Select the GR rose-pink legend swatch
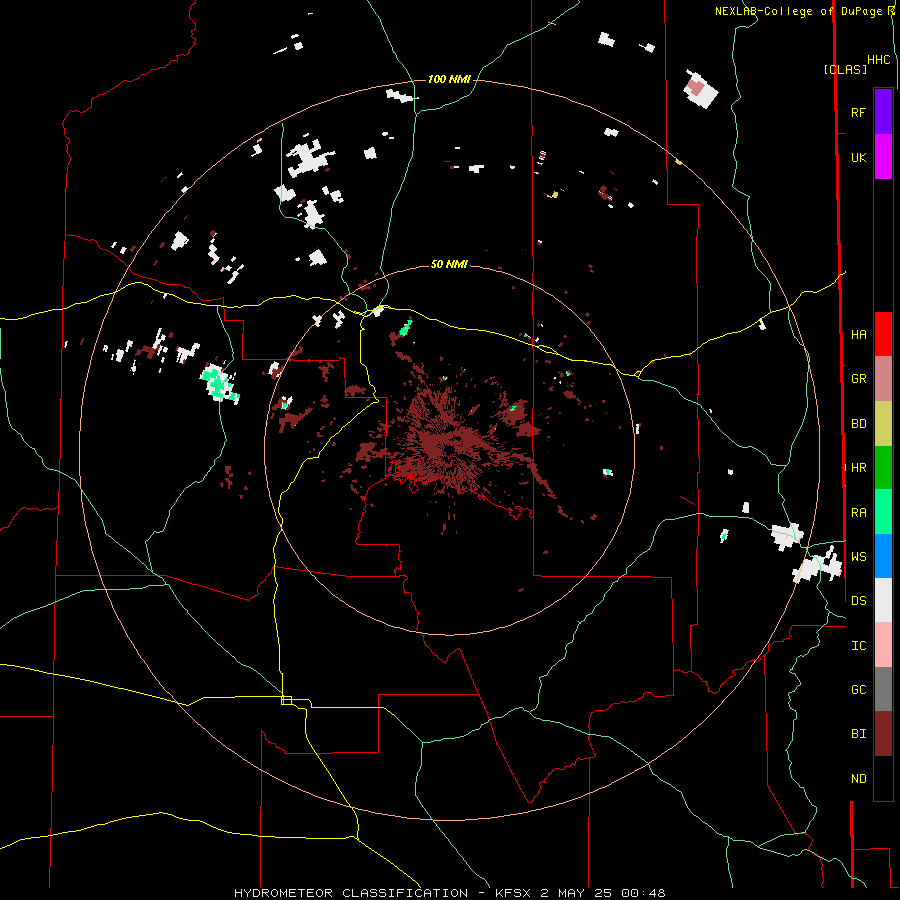Screen dimensions: 900x900 (x=883, y=379)
